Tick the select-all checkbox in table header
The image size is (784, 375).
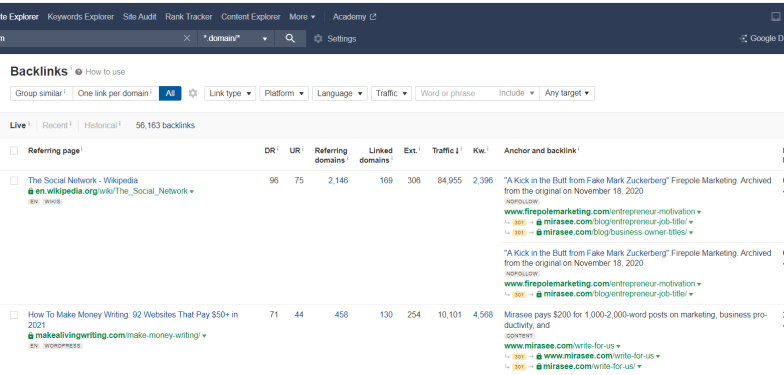(14, 150)
